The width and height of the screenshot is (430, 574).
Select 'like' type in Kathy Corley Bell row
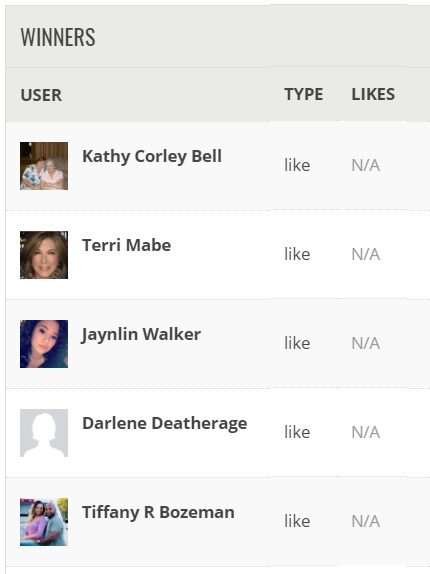[x=297, y=165]
